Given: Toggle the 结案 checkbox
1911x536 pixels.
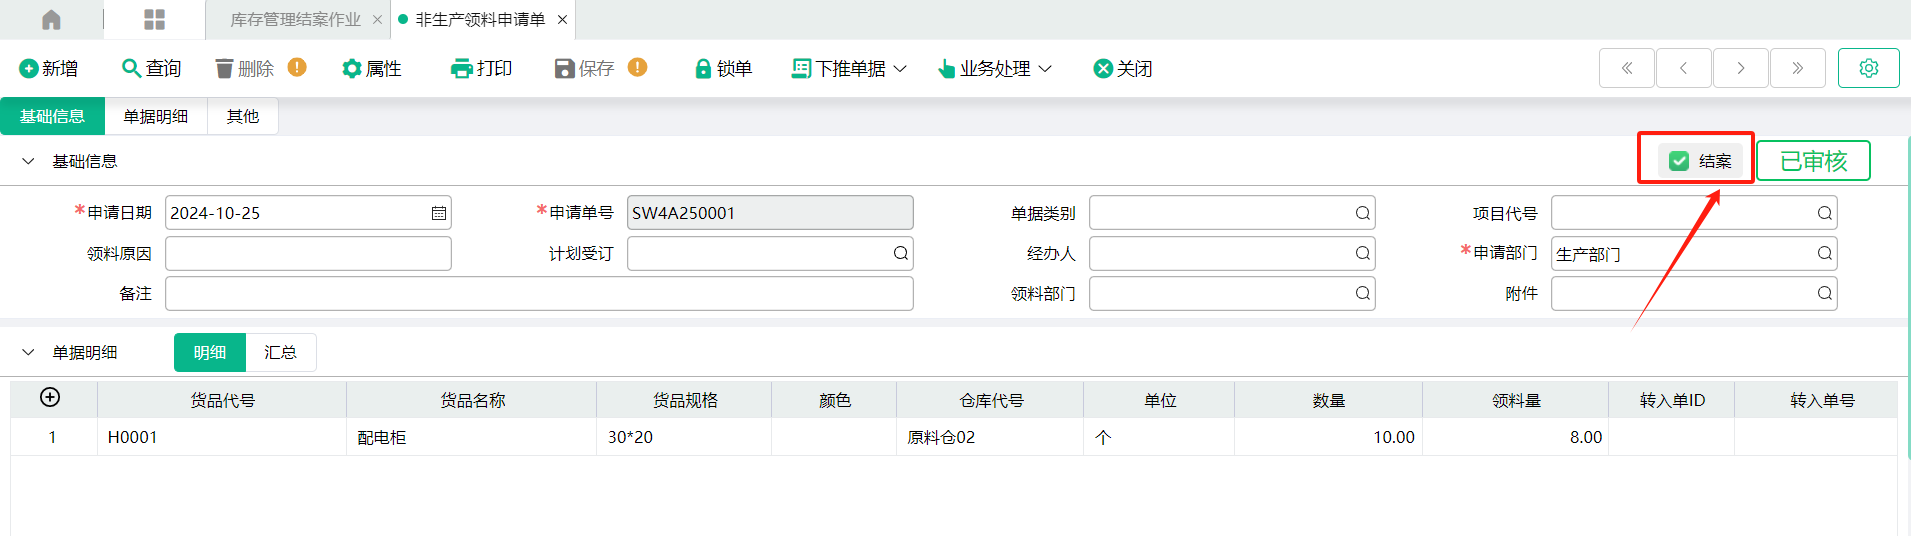Looking at the screenshot, I should coord(1679,161).
